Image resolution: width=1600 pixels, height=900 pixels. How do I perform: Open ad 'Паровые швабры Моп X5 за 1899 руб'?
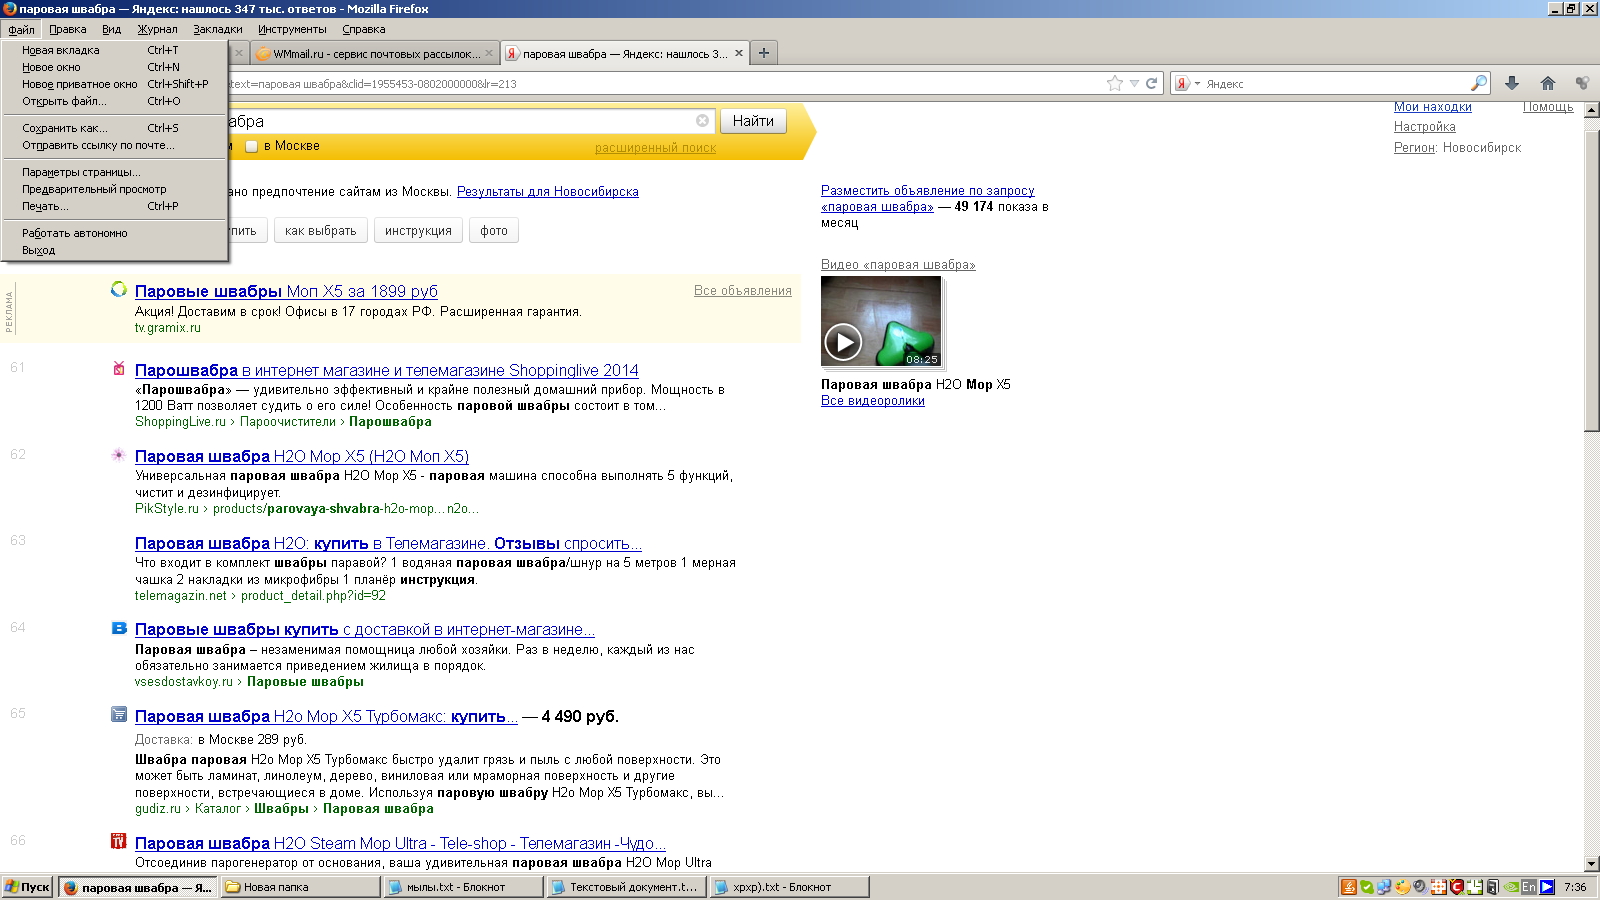[286, 291]
